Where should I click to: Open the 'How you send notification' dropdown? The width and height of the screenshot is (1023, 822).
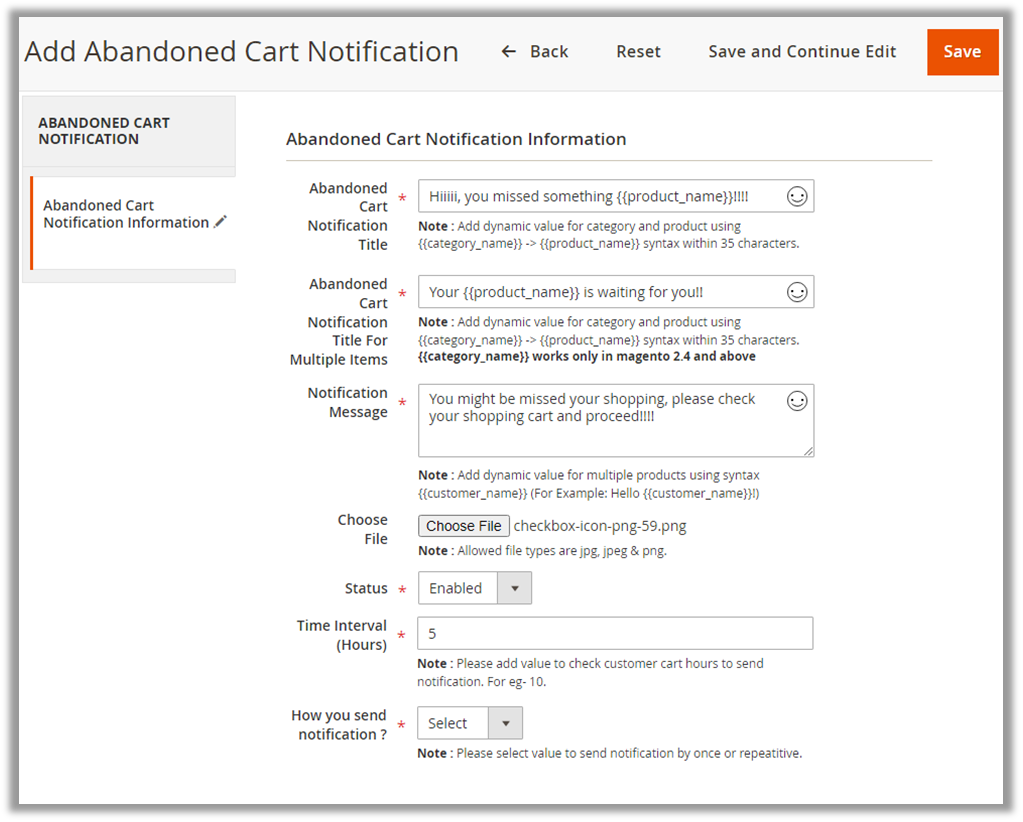click(469, 723)
